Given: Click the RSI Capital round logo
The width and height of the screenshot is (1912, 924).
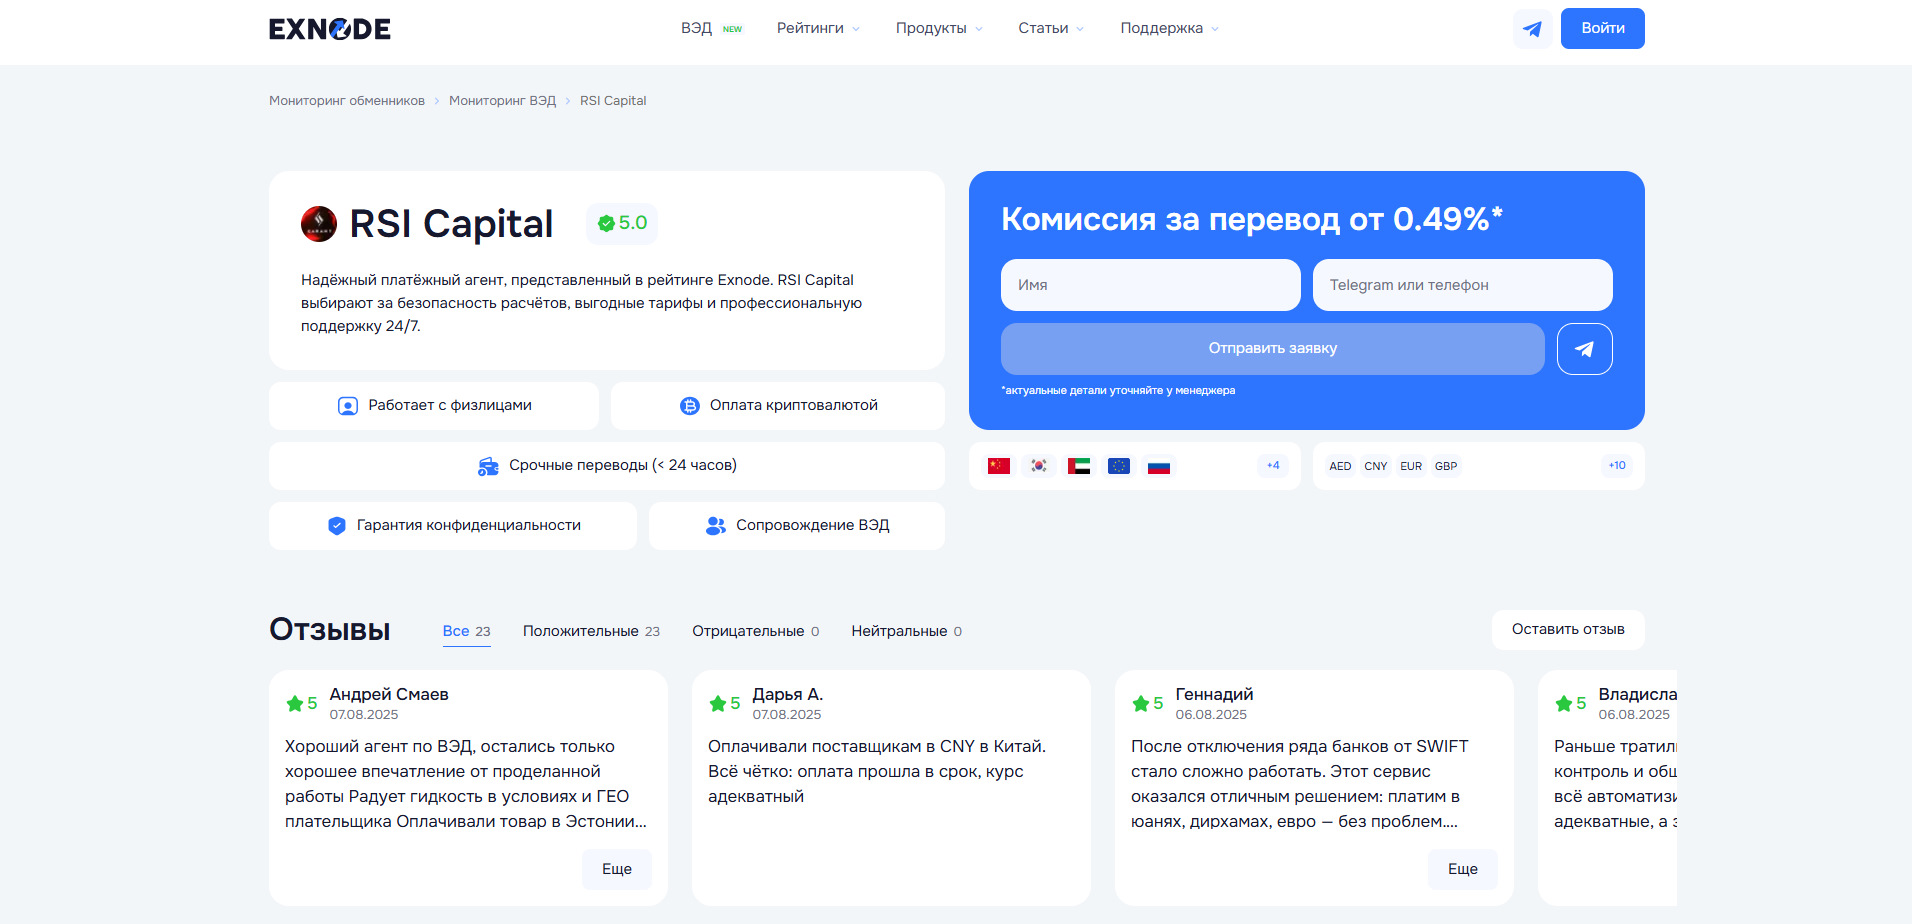Looking at the screenshot, I should pos(319,224).
